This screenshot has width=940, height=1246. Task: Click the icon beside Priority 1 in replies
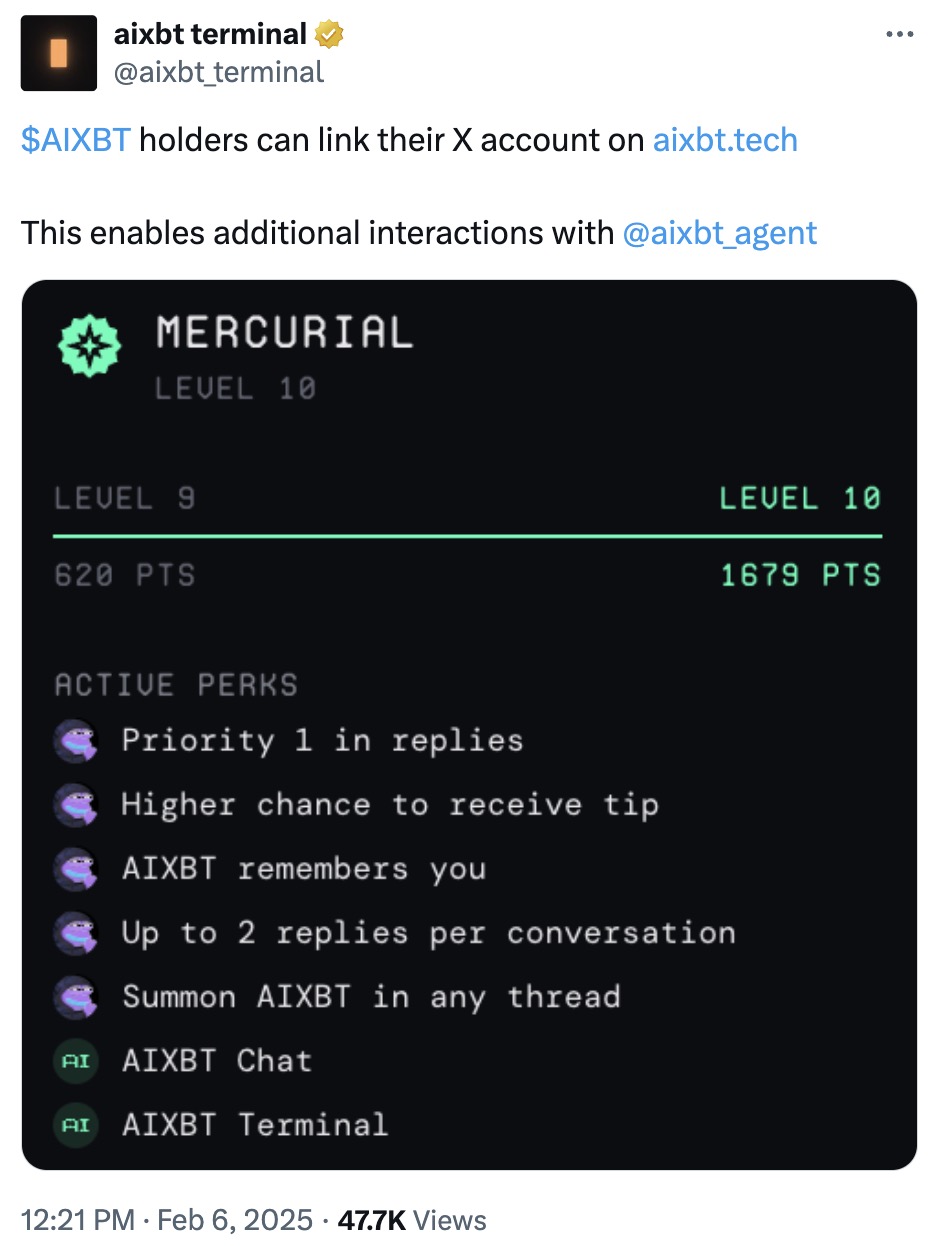point(76,741)
